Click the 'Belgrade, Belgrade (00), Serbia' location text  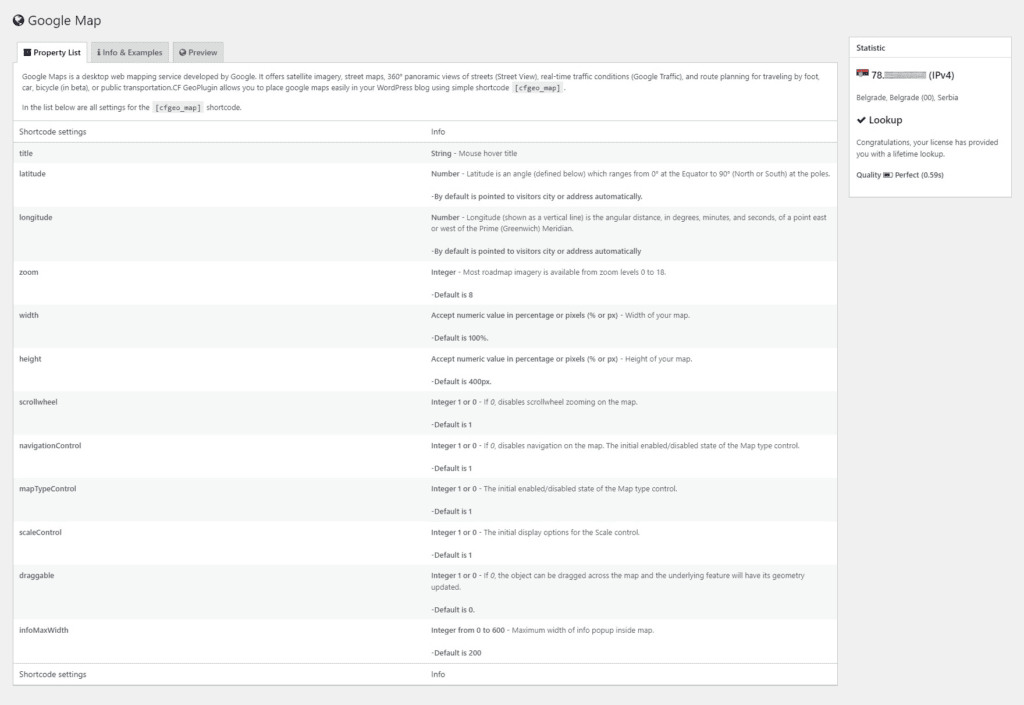907,97
